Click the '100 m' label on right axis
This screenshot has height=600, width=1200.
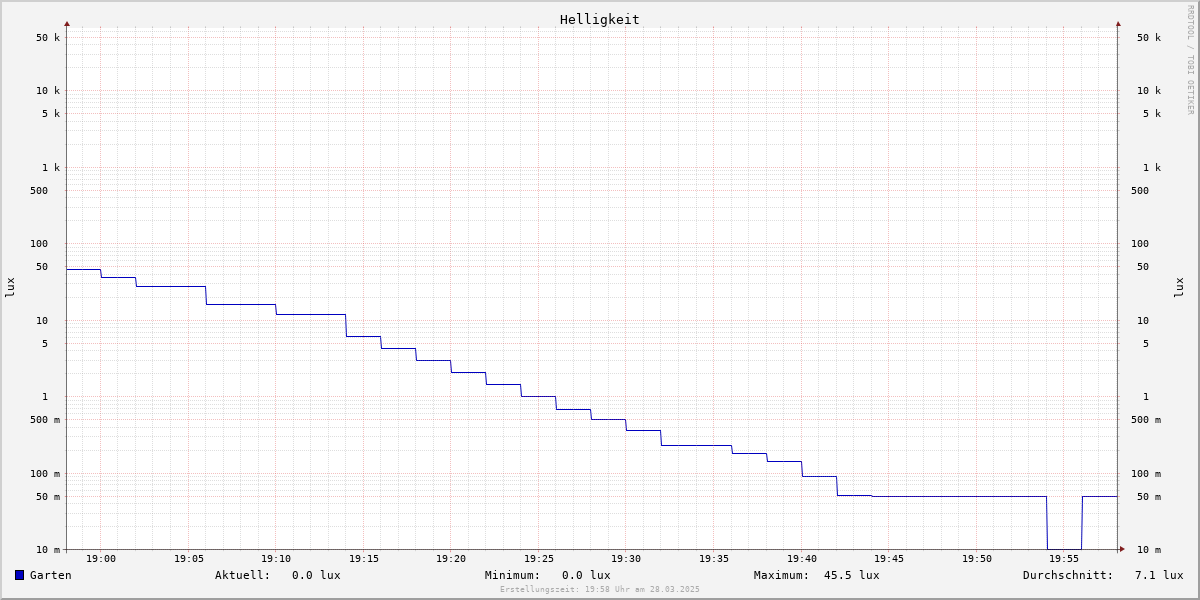click(1146, 474)
